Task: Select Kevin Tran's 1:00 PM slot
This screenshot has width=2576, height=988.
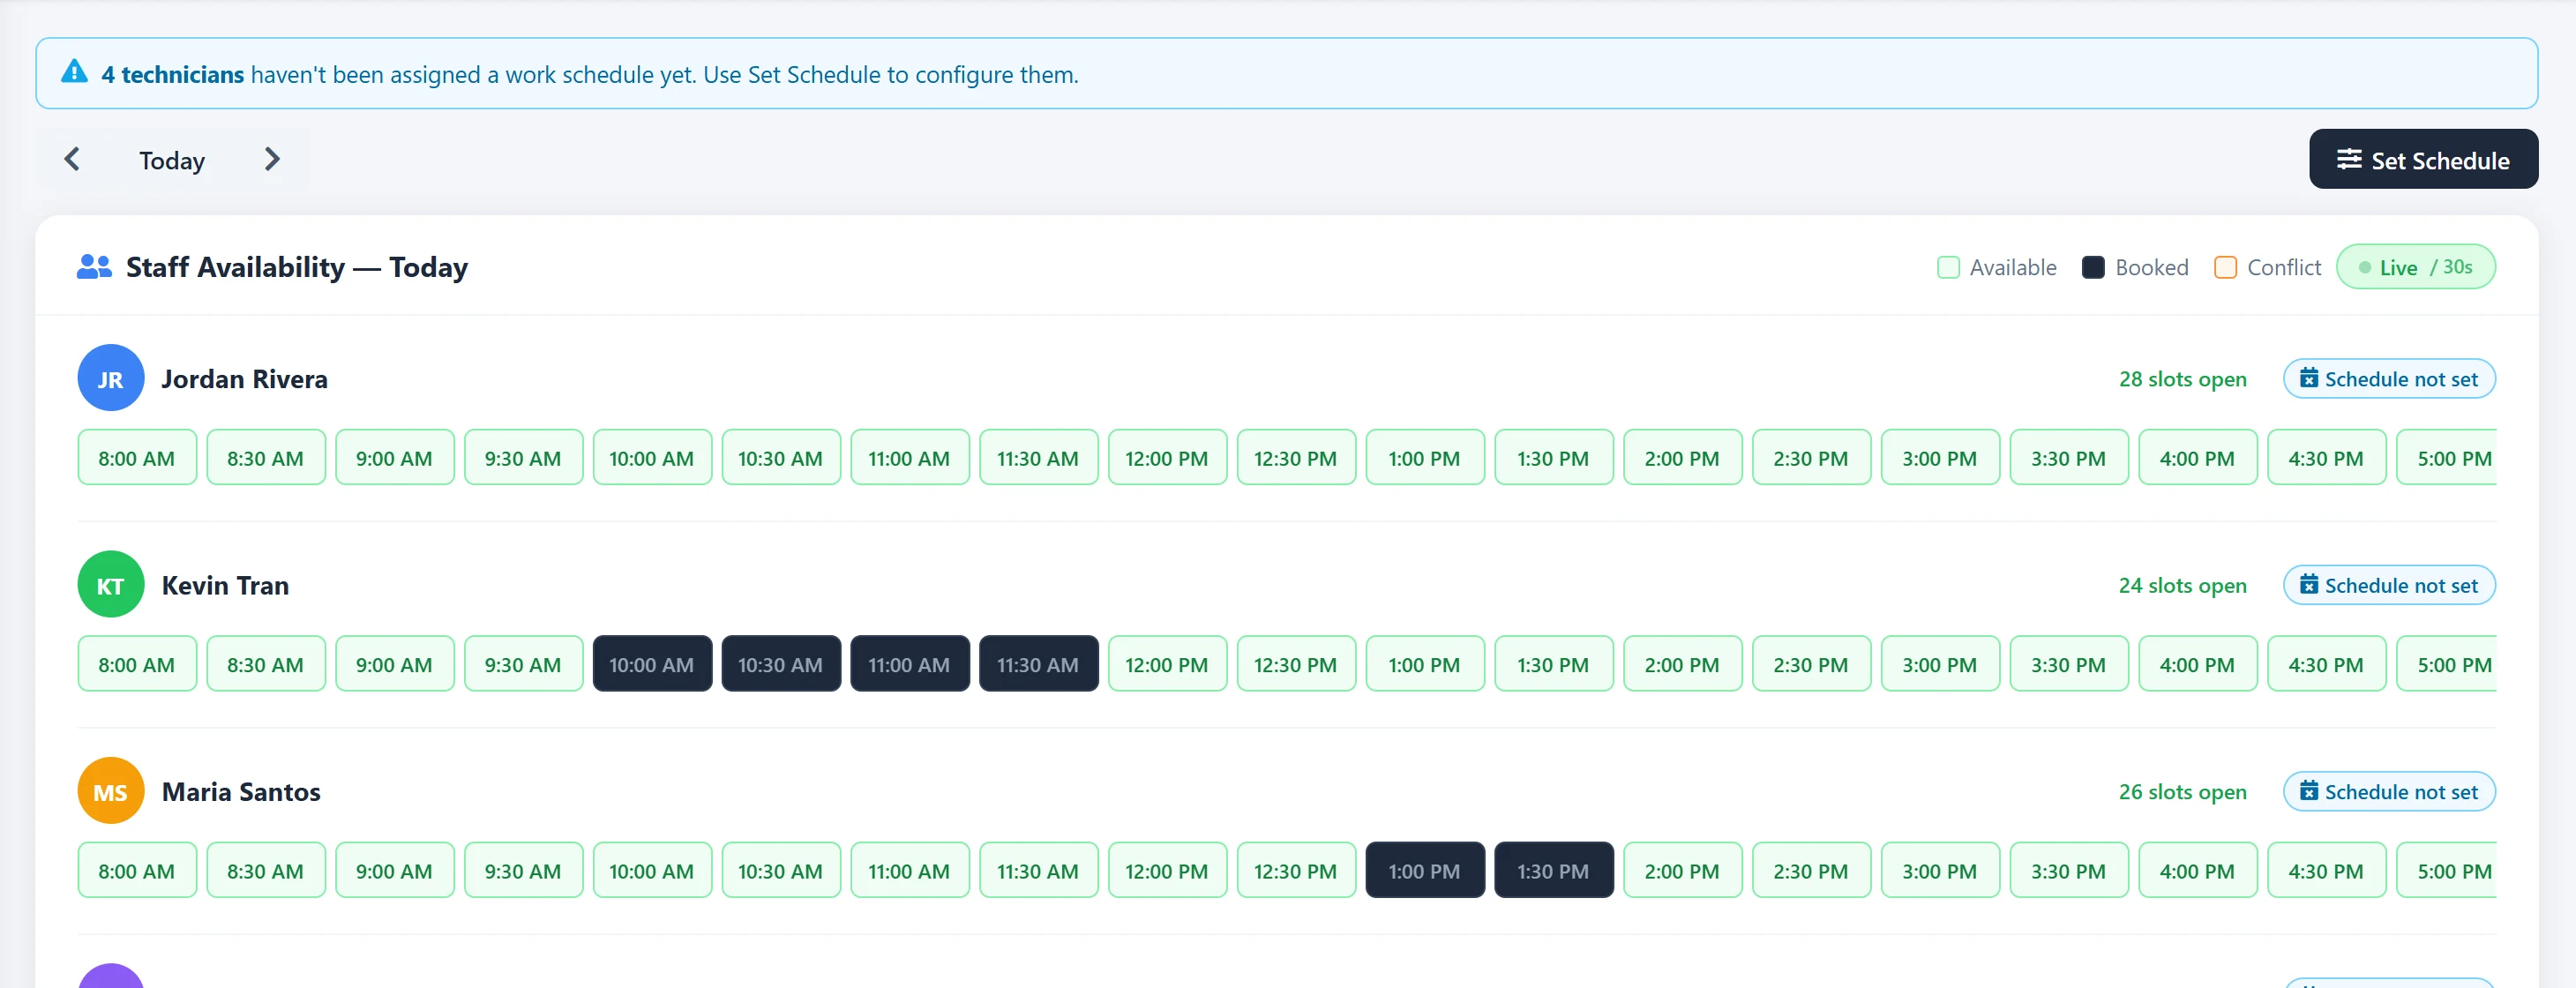Action: [1425, 664]
